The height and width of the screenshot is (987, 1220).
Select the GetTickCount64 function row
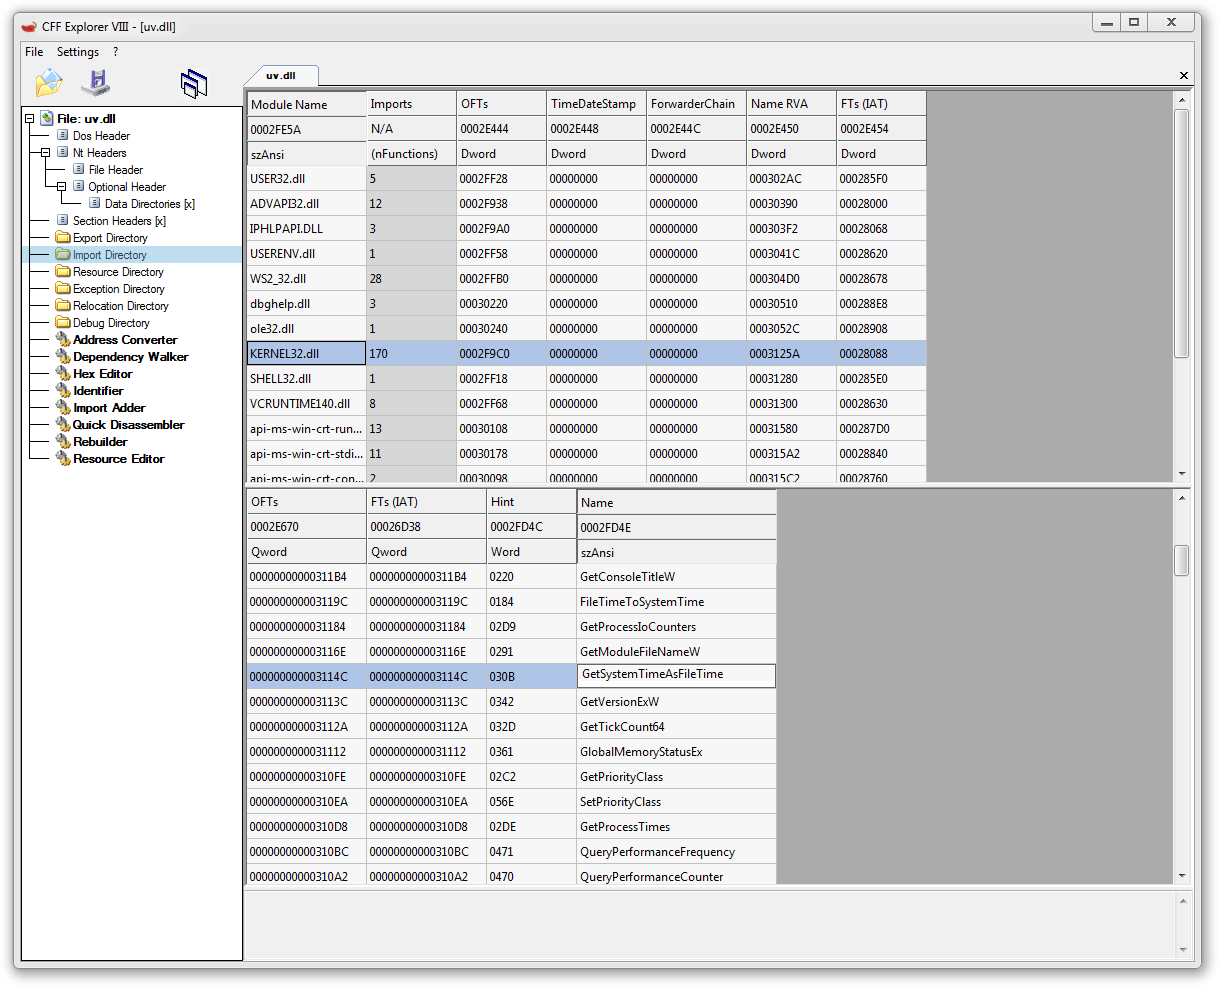(x=511, y=727)
